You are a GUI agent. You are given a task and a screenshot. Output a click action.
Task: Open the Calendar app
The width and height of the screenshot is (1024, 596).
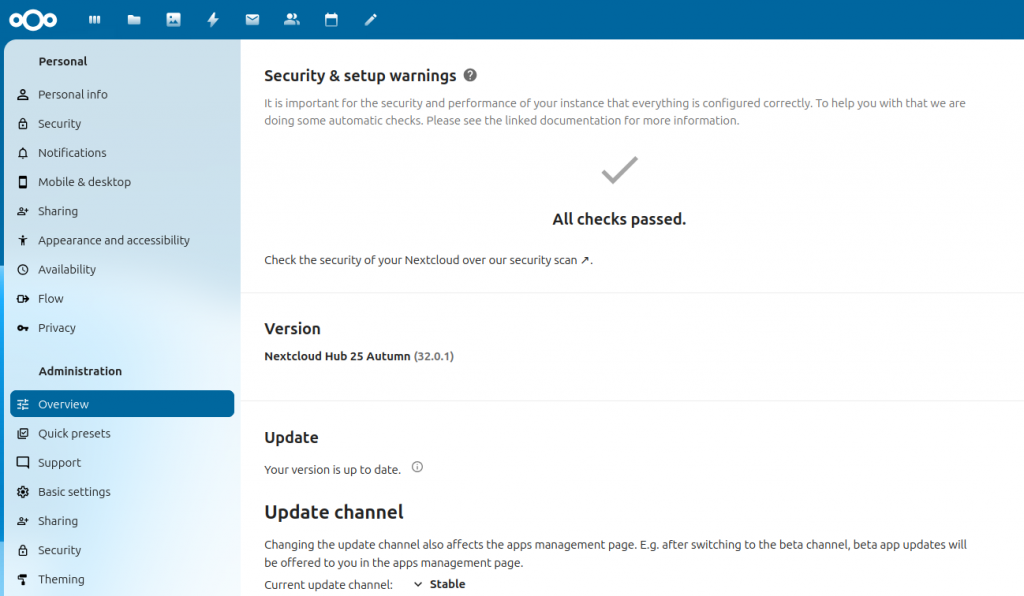pyautogui.click(x=331, y=18)
